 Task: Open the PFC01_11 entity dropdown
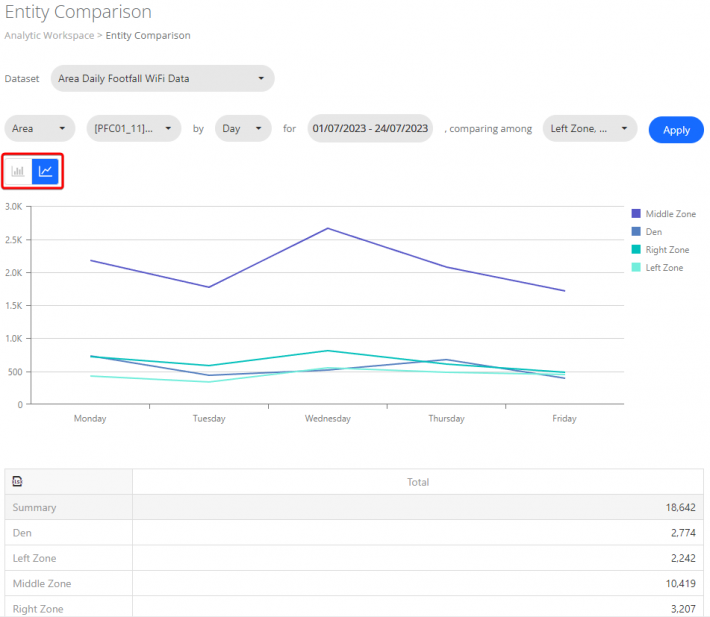coord(134,129)
